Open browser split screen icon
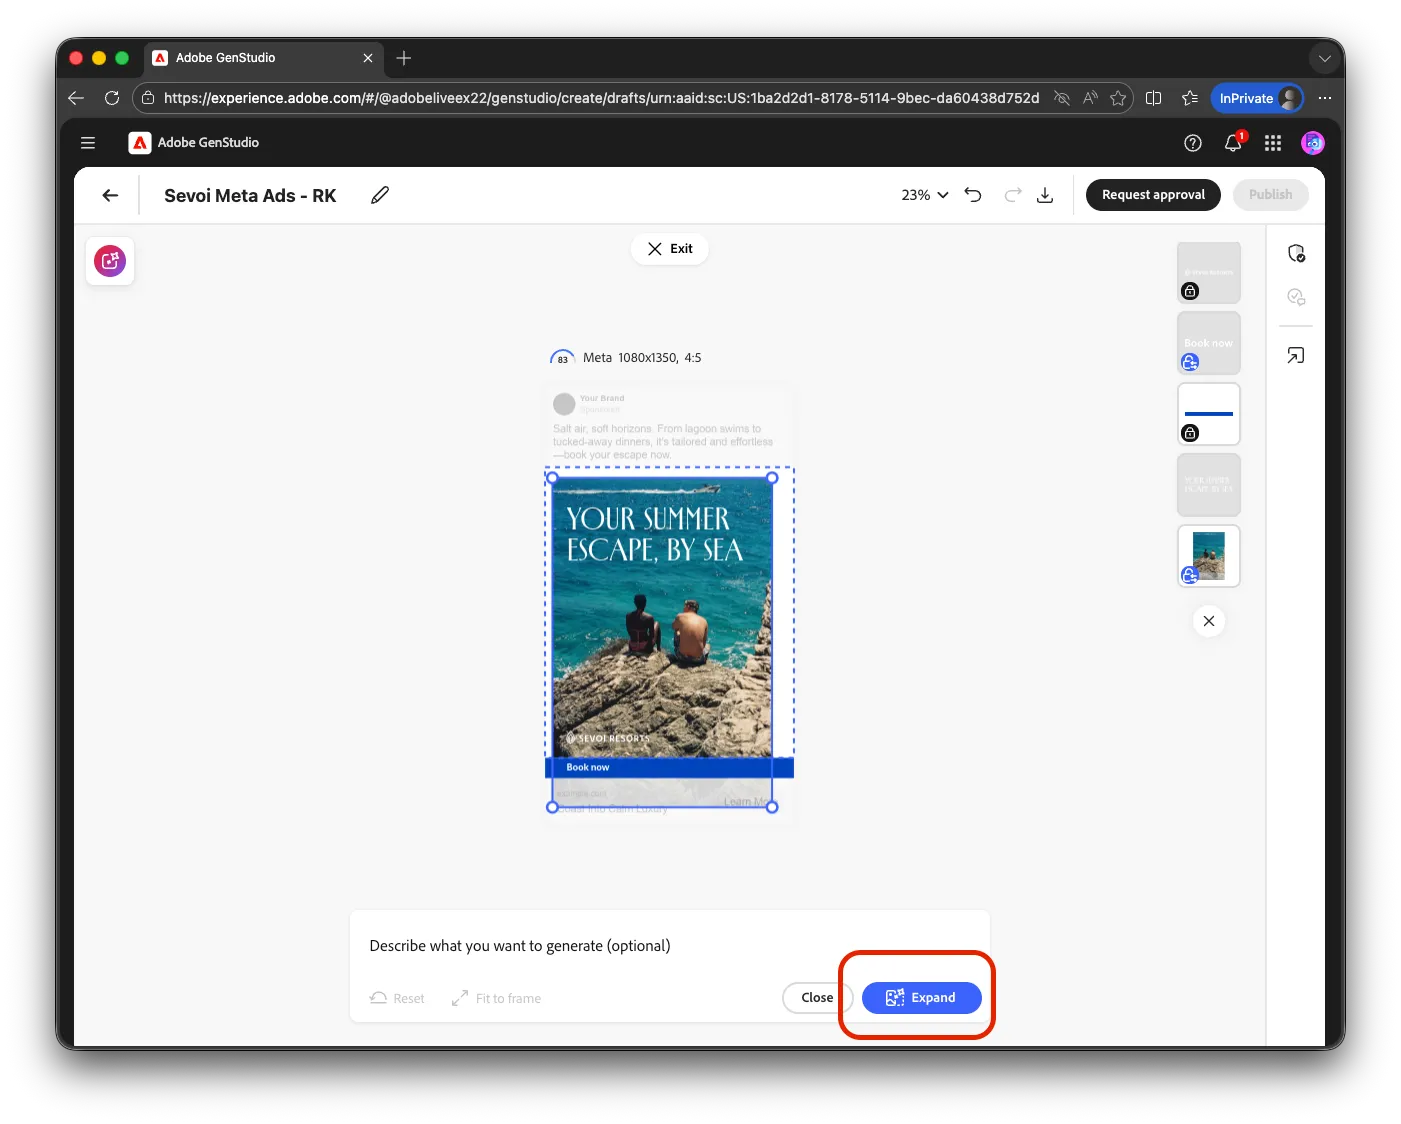This screenshot has width=1401, height=1124. [x=1153, y=98]
